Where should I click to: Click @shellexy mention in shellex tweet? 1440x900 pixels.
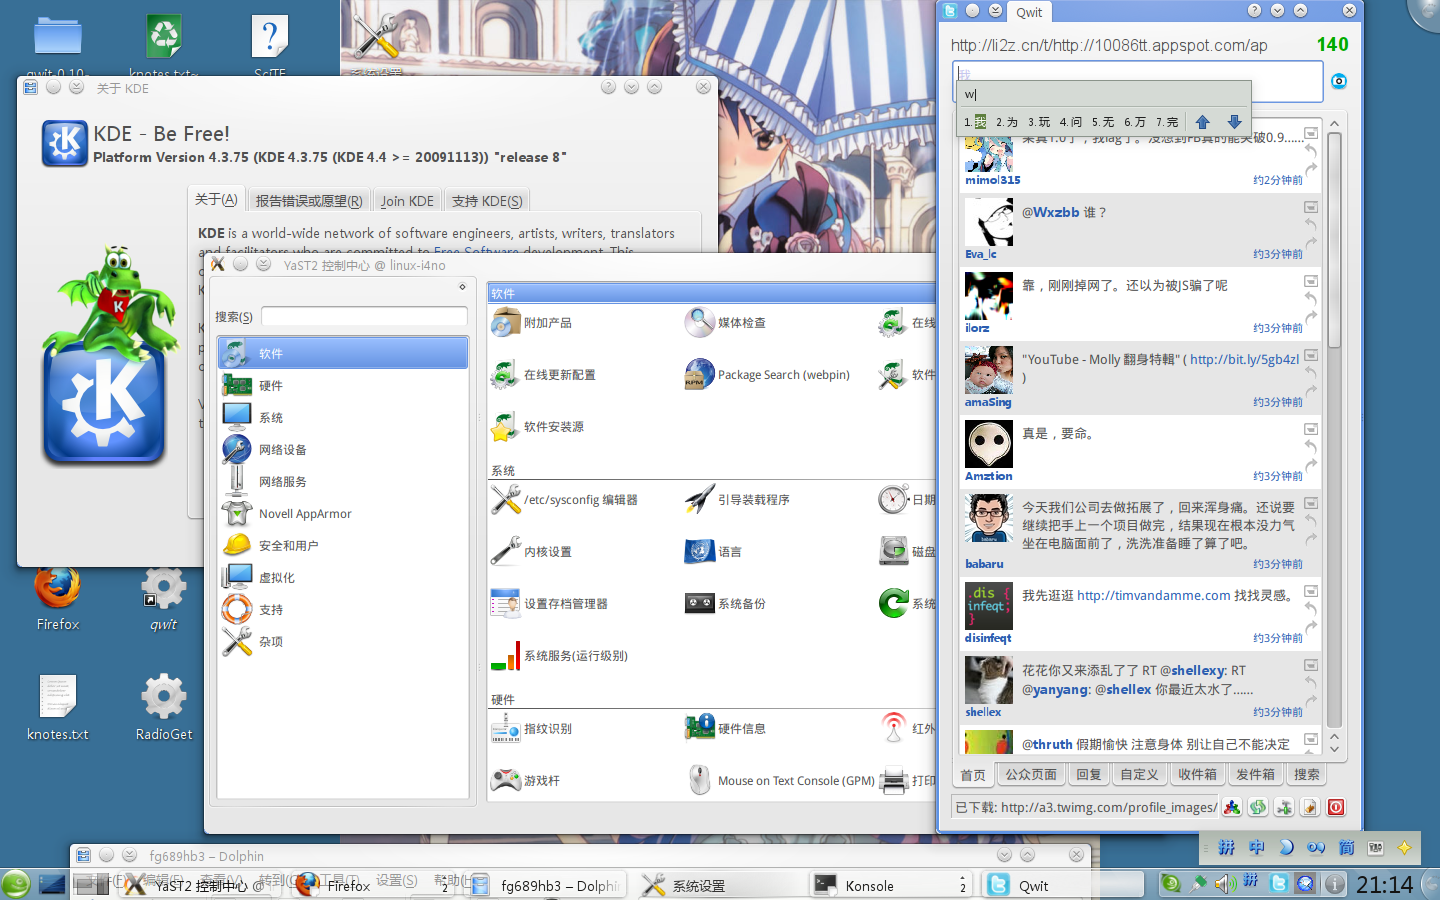1192,671
